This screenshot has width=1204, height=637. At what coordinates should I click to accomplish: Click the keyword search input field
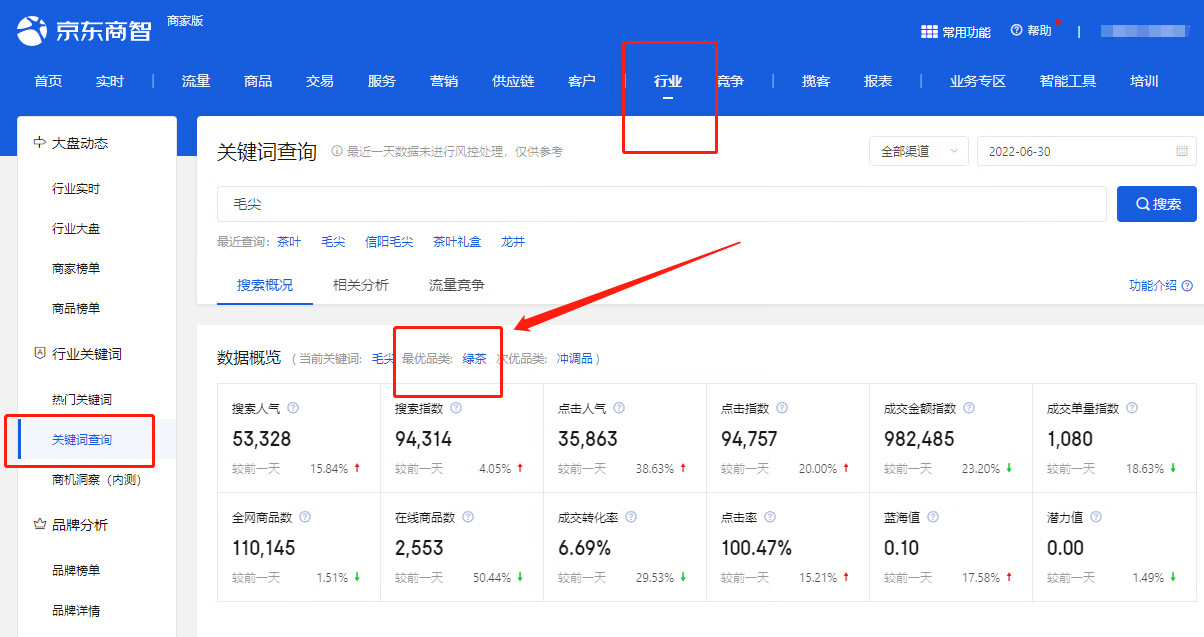(x=660, y=204)
